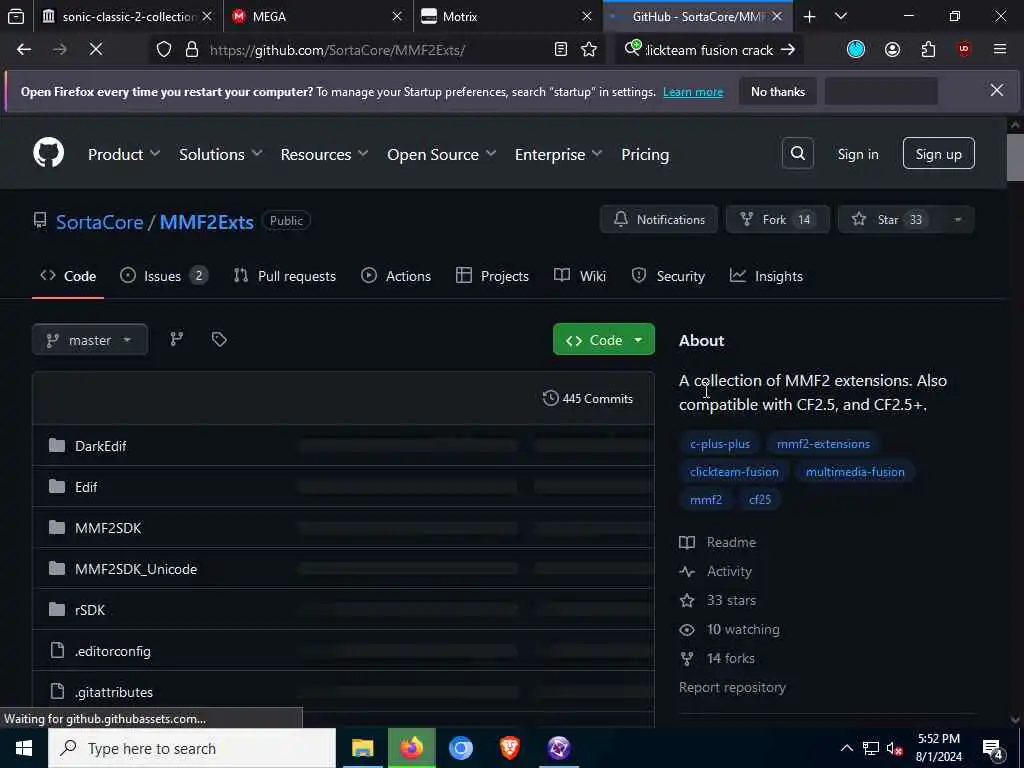
Task: Open the Insights tab
Action: pos(766,276)
